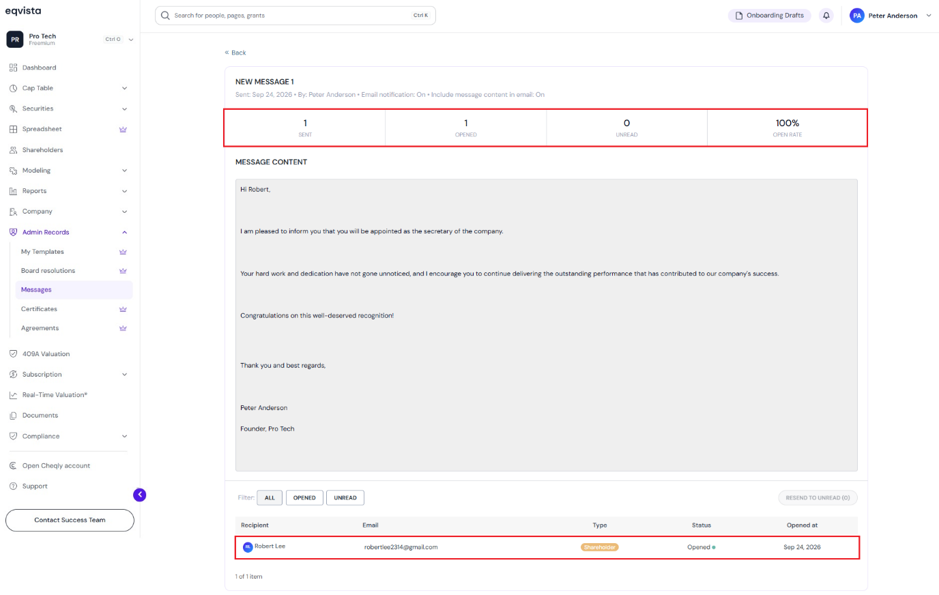
Task: Click the crown icon beside Board resolutions
Action: coord(123,271)
